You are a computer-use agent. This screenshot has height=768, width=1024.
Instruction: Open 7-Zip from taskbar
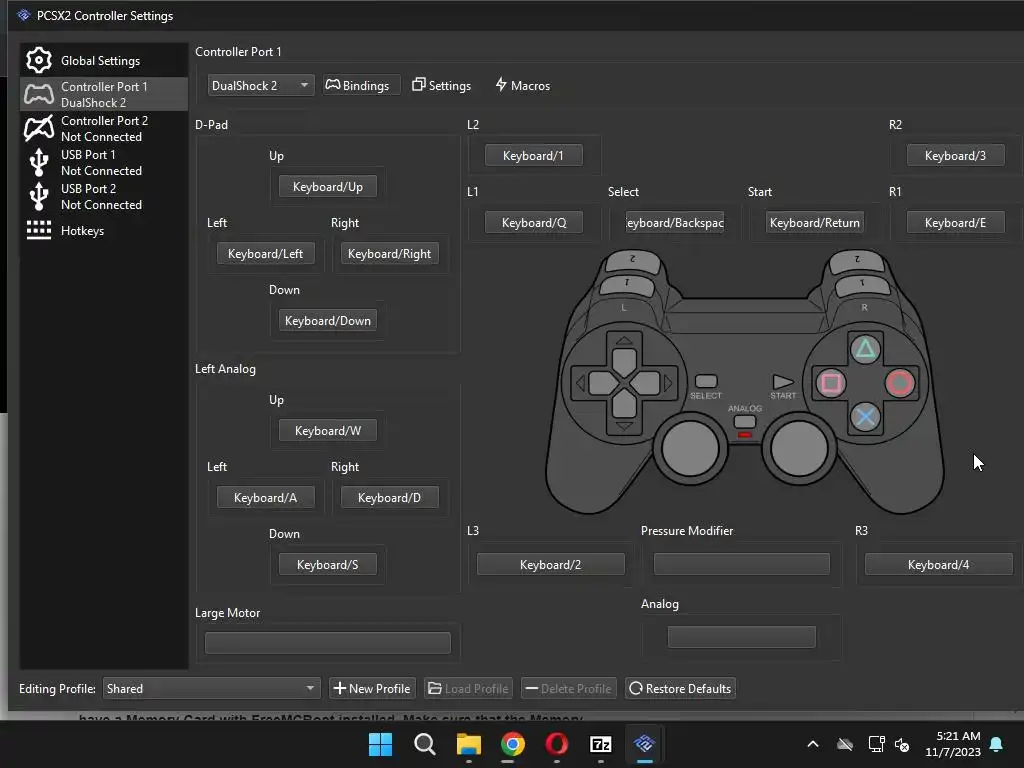point(600,744)
